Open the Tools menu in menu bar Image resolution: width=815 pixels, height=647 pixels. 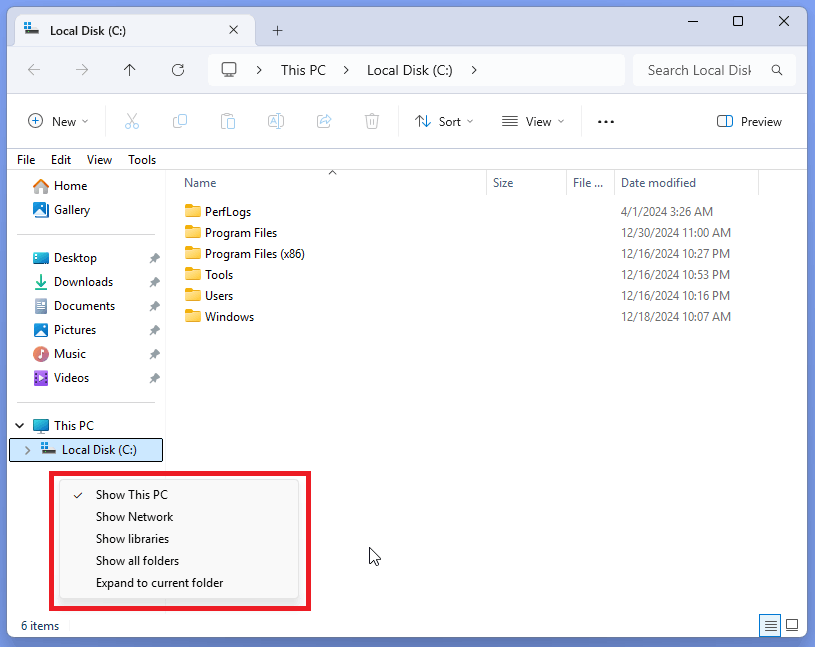[142, 160]
